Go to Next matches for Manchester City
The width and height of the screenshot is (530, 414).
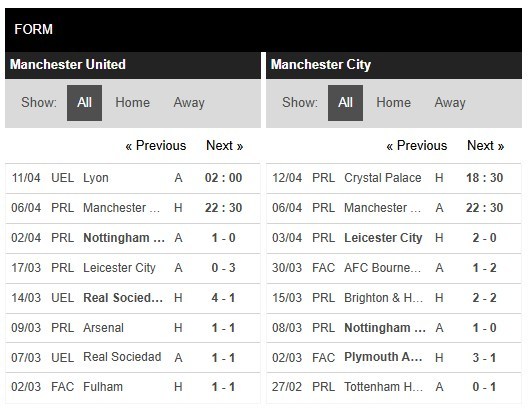485,146
